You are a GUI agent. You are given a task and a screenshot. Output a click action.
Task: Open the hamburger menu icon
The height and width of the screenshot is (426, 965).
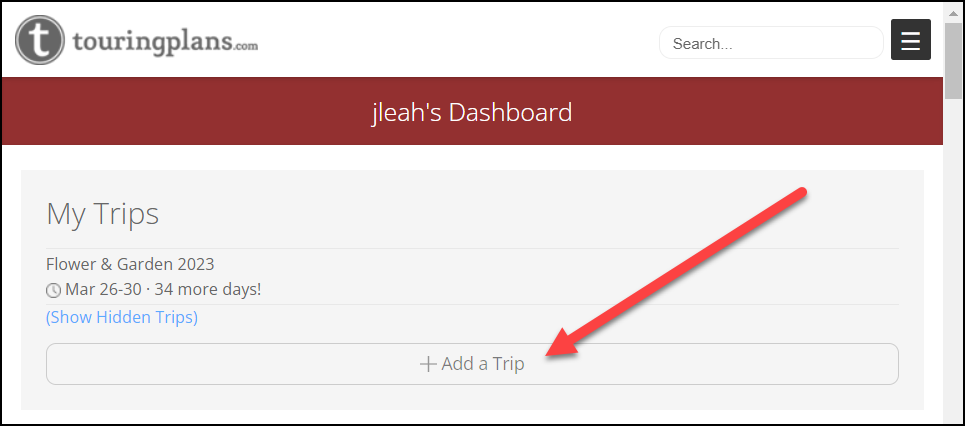[910, 40]
